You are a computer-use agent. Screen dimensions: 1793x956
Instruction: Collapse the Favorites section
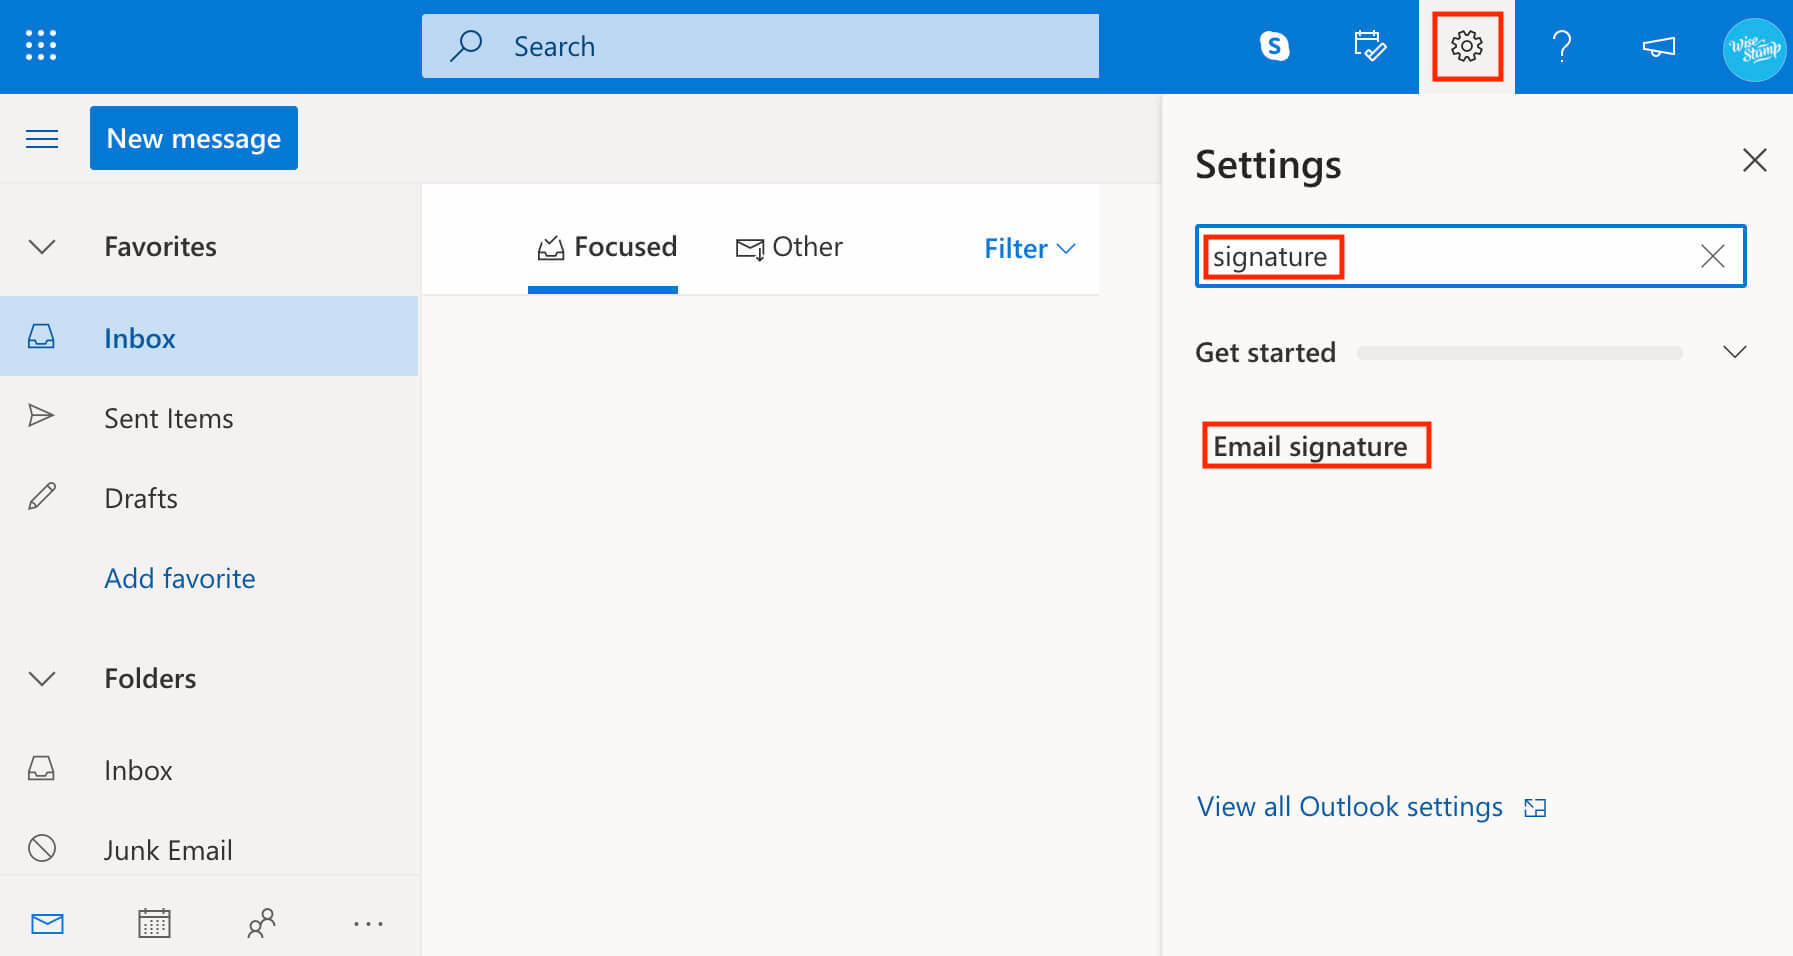click(41, 246)
